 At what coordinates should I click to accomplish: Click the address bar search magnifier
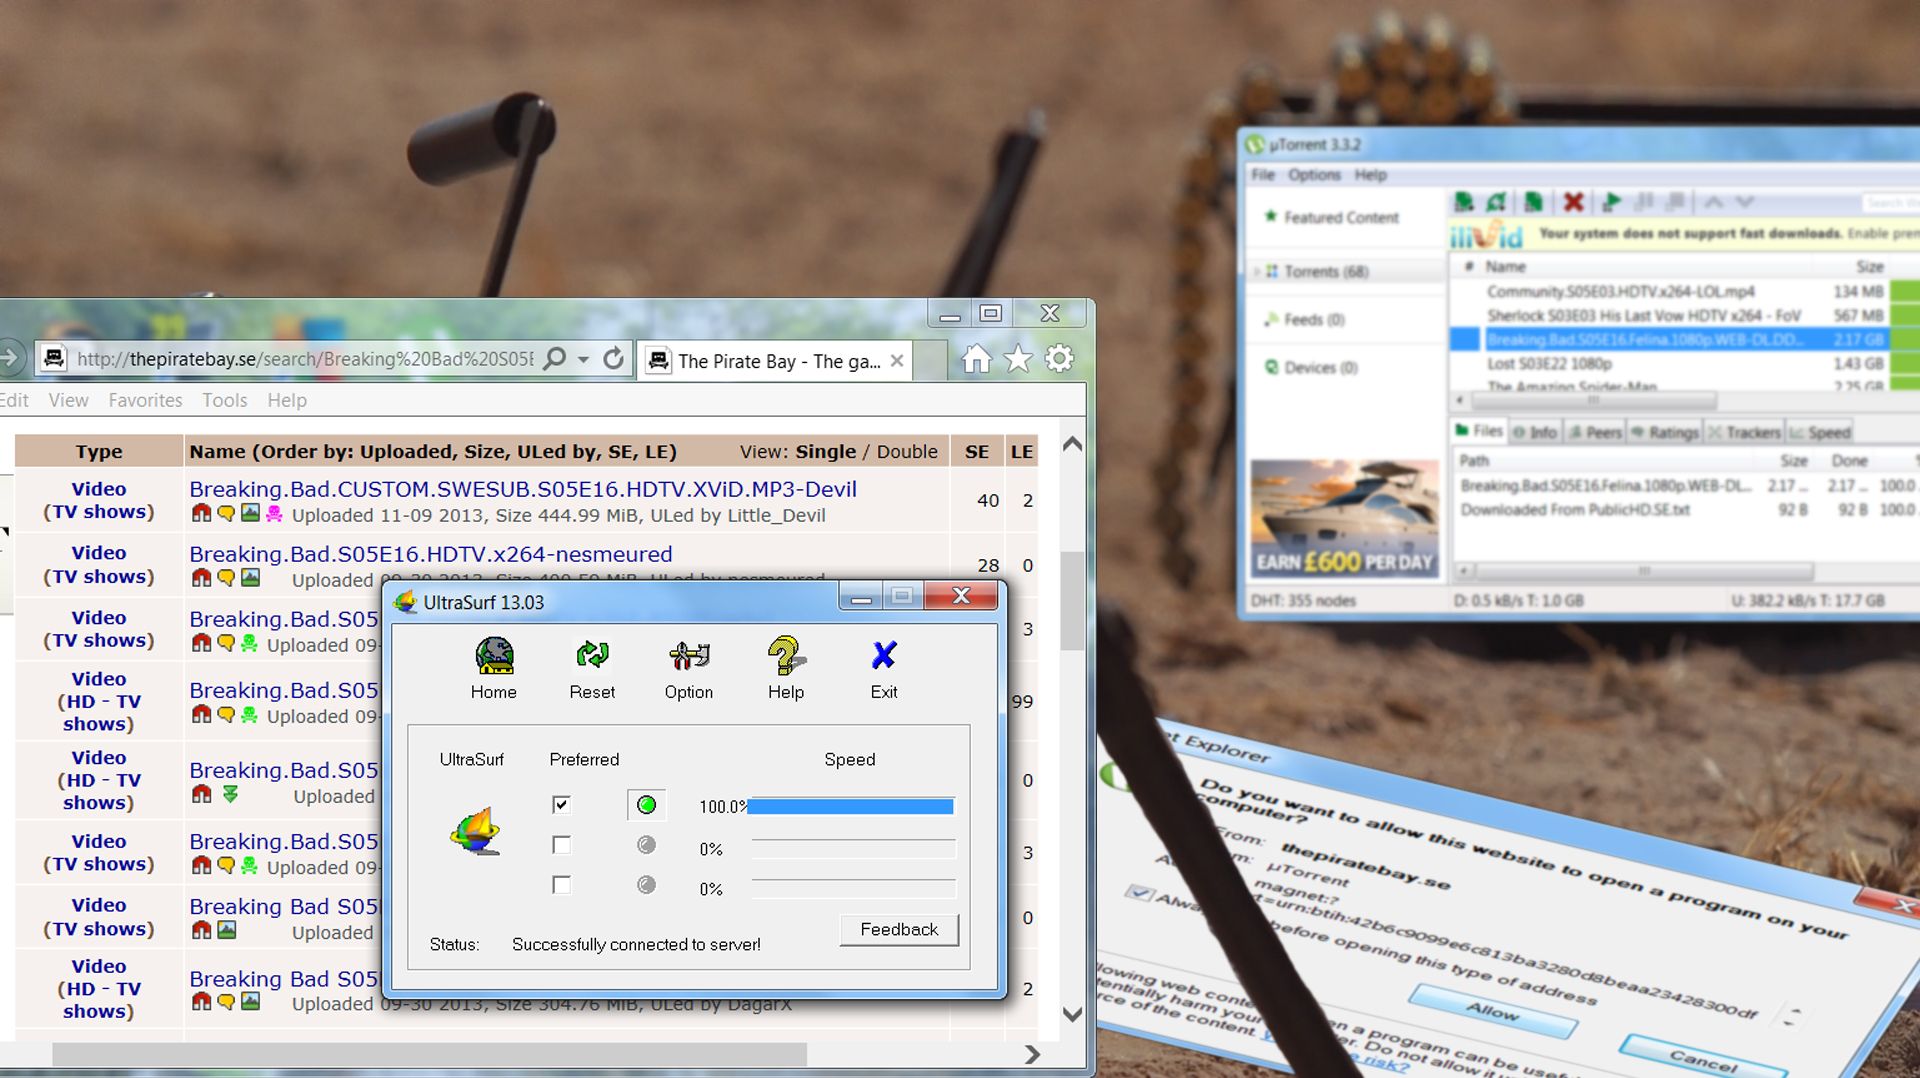(554, 359)
